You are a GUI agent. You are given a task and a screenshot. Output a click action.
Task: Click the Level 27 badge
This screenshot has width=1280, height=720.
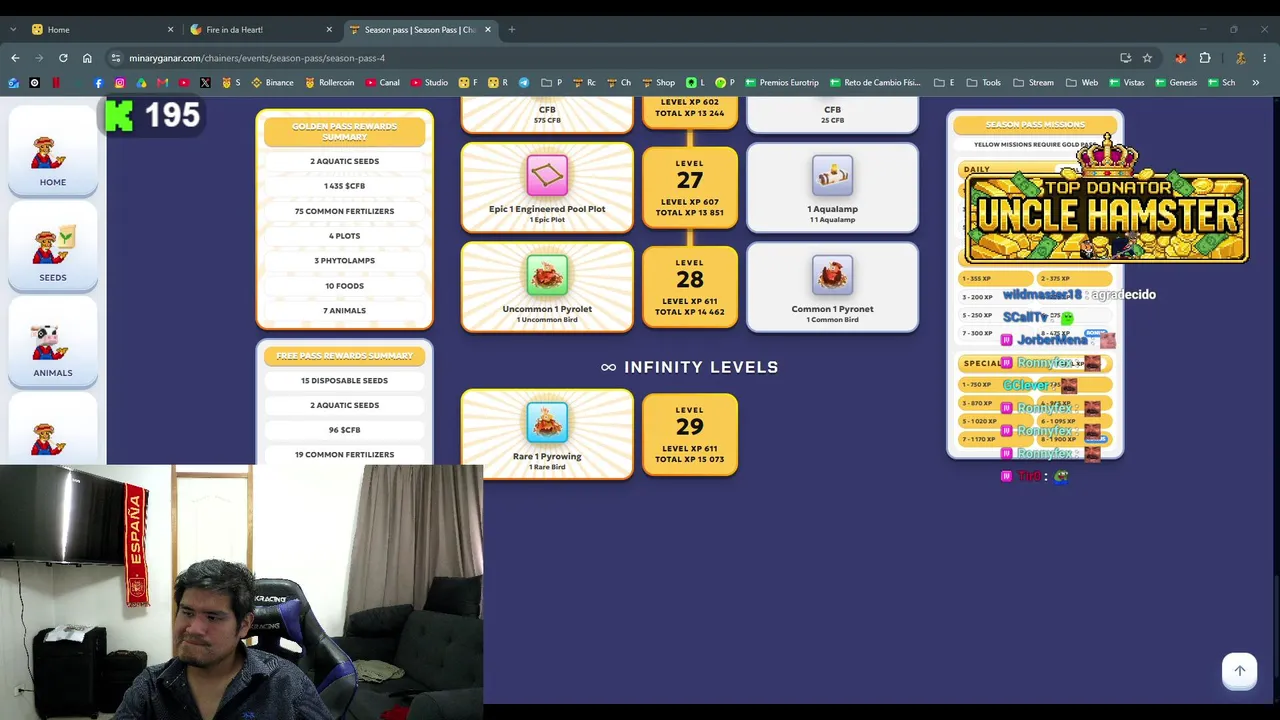690,187
